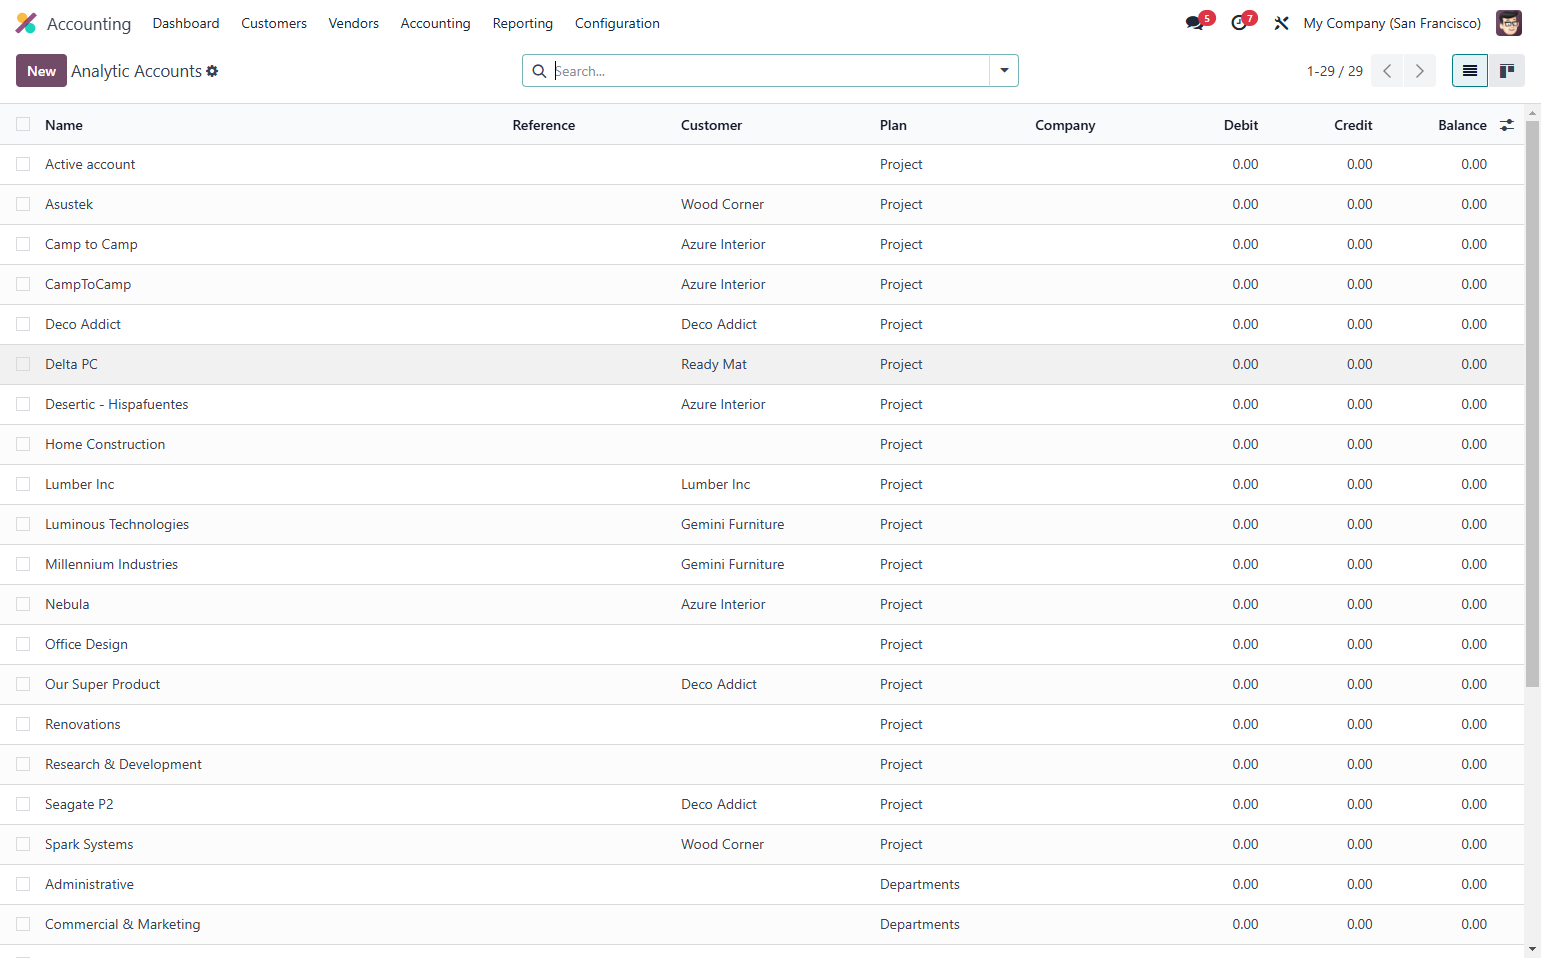Screen dimensions: 1541x958
Task: Open the Vendors menu
Action: pos(354,23)
